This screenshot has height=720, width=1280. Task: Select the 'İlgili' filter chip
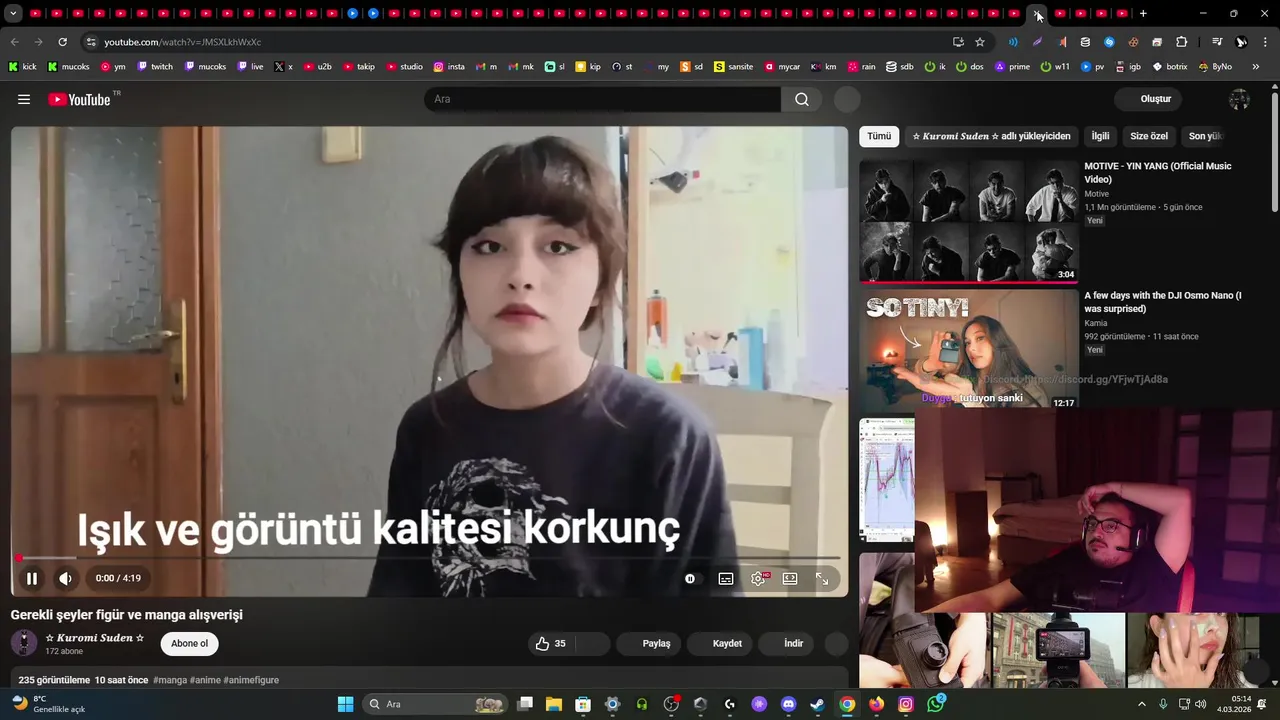pyautogui.click(x=1100, y=136)
